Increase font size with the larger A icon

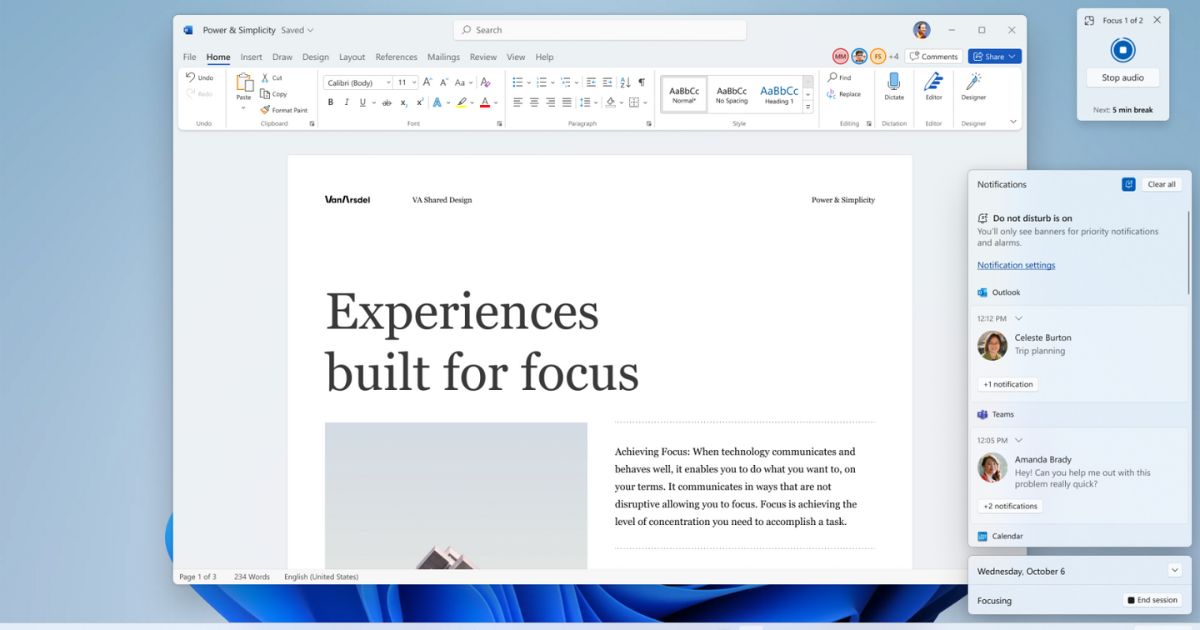pyautogui.click(x=427, y=82)
